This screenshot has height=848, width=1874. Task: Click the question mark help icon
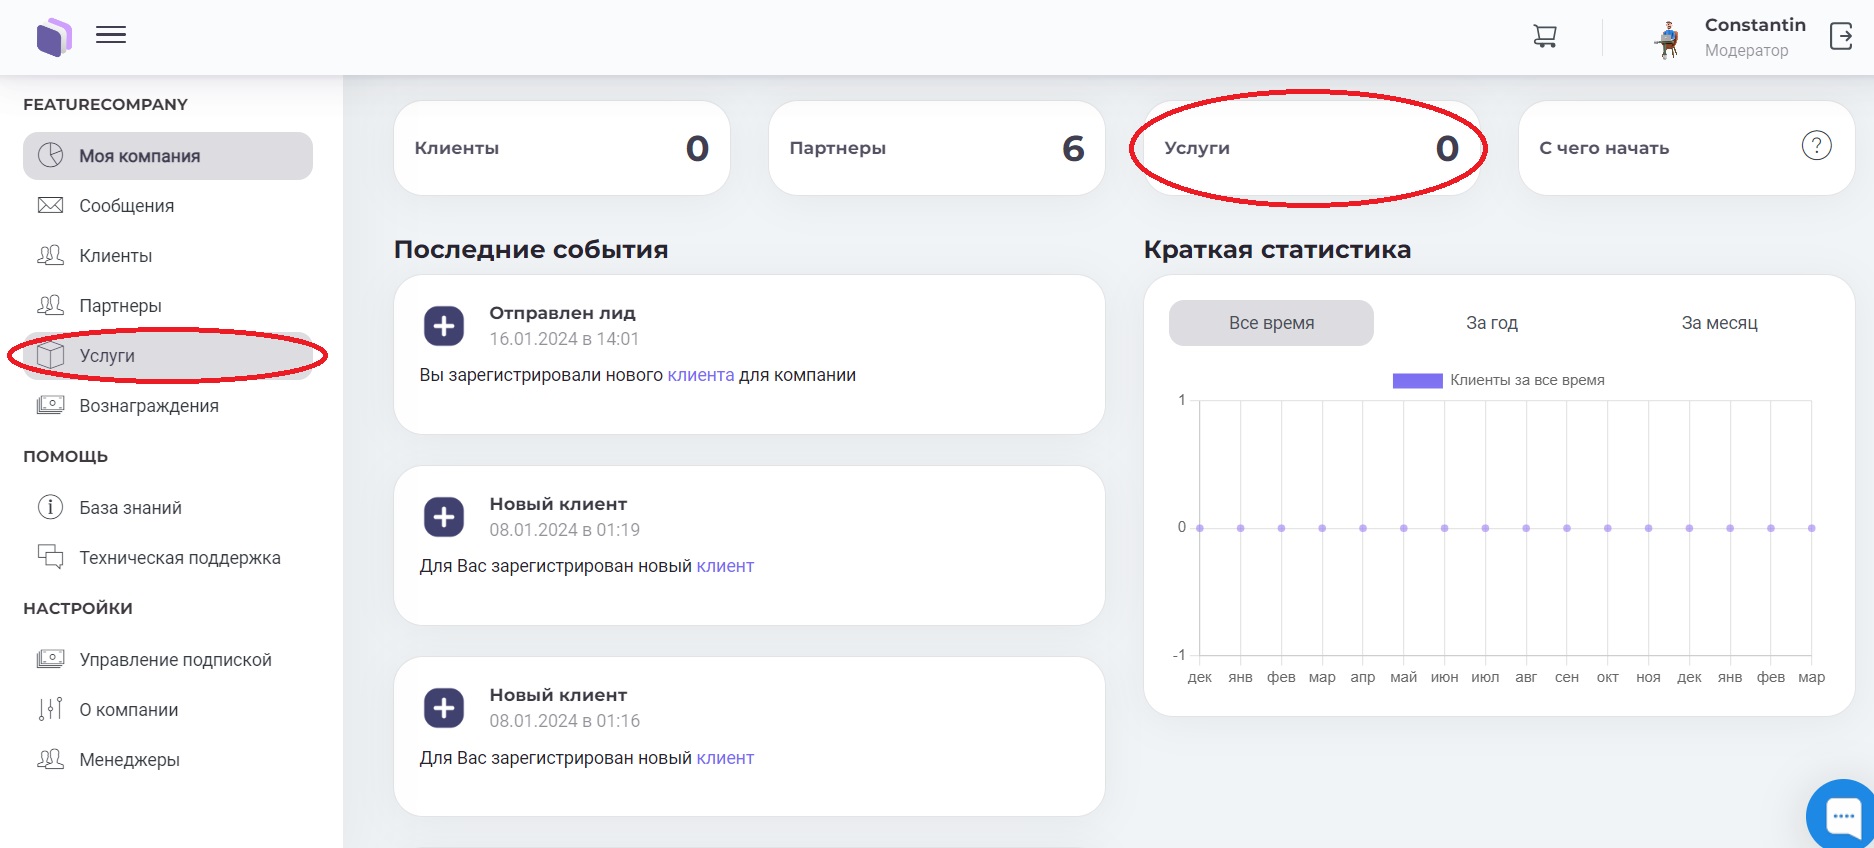pos(1816,146)
